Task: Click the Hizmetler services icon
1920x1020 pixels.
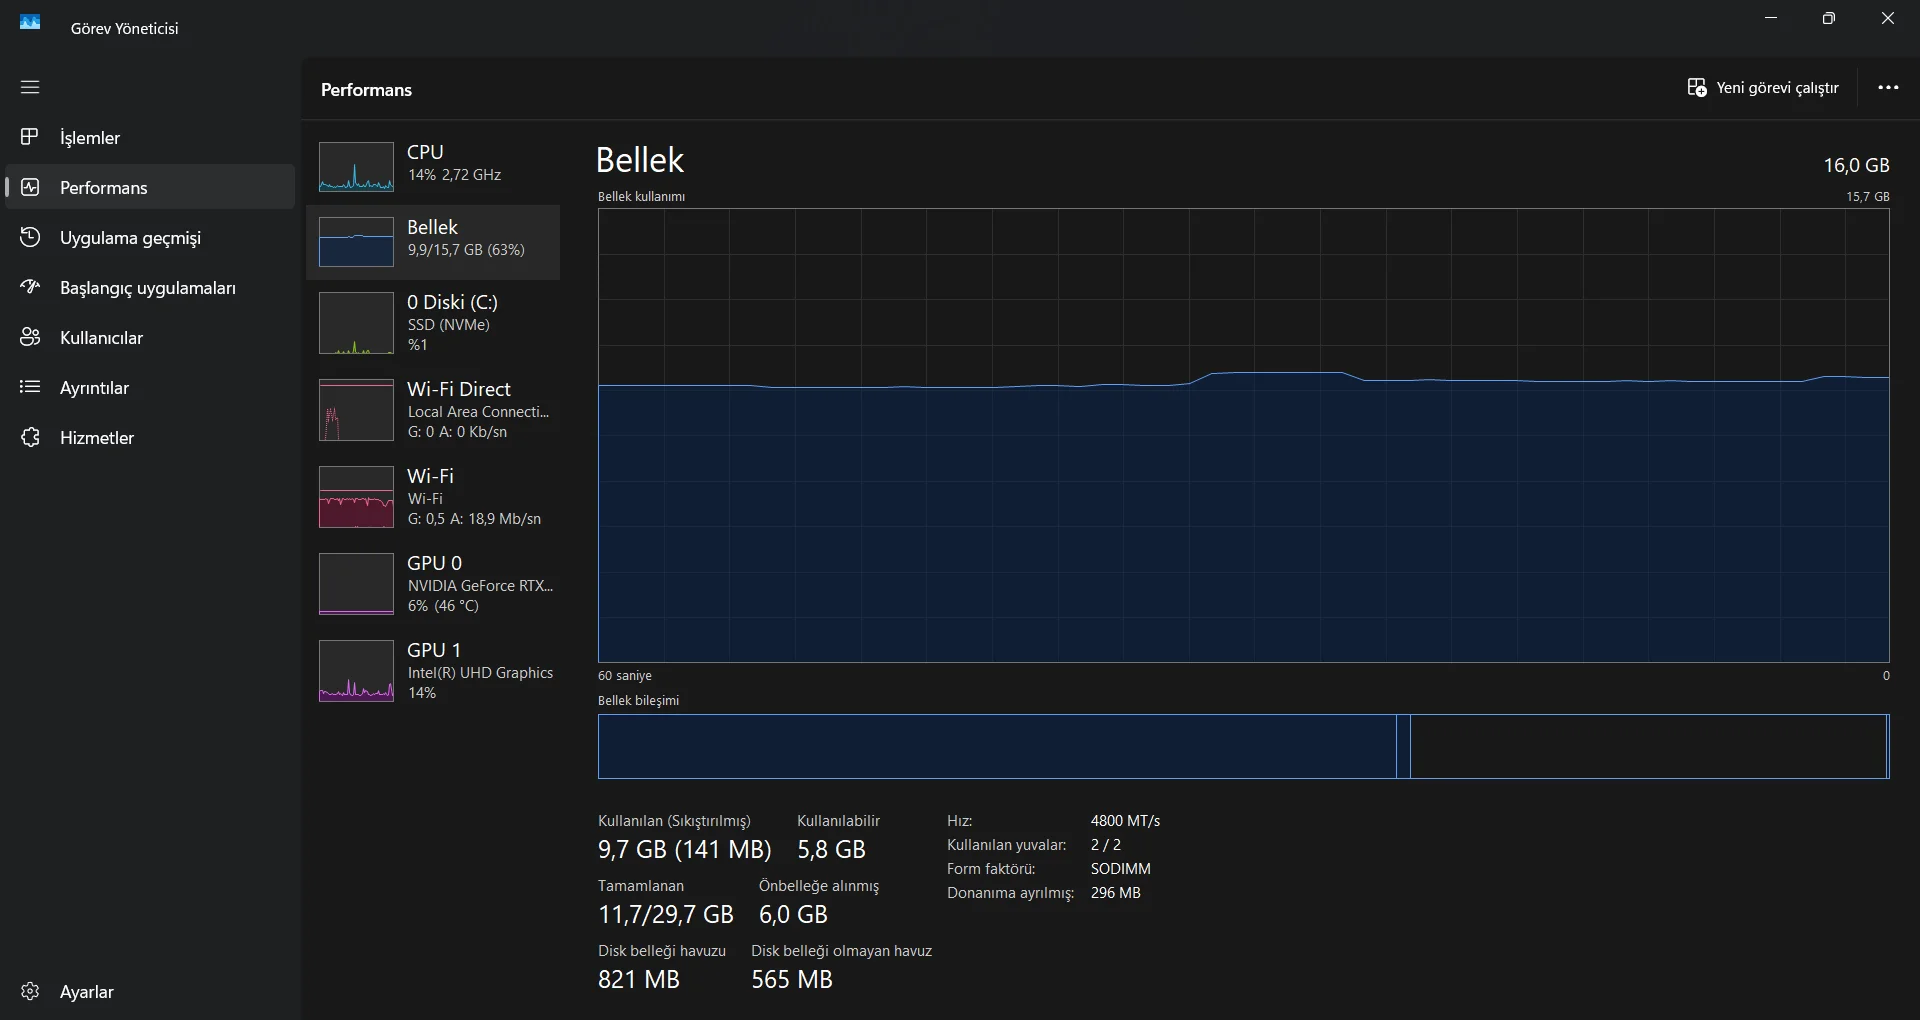Action: tap(30, 437)
